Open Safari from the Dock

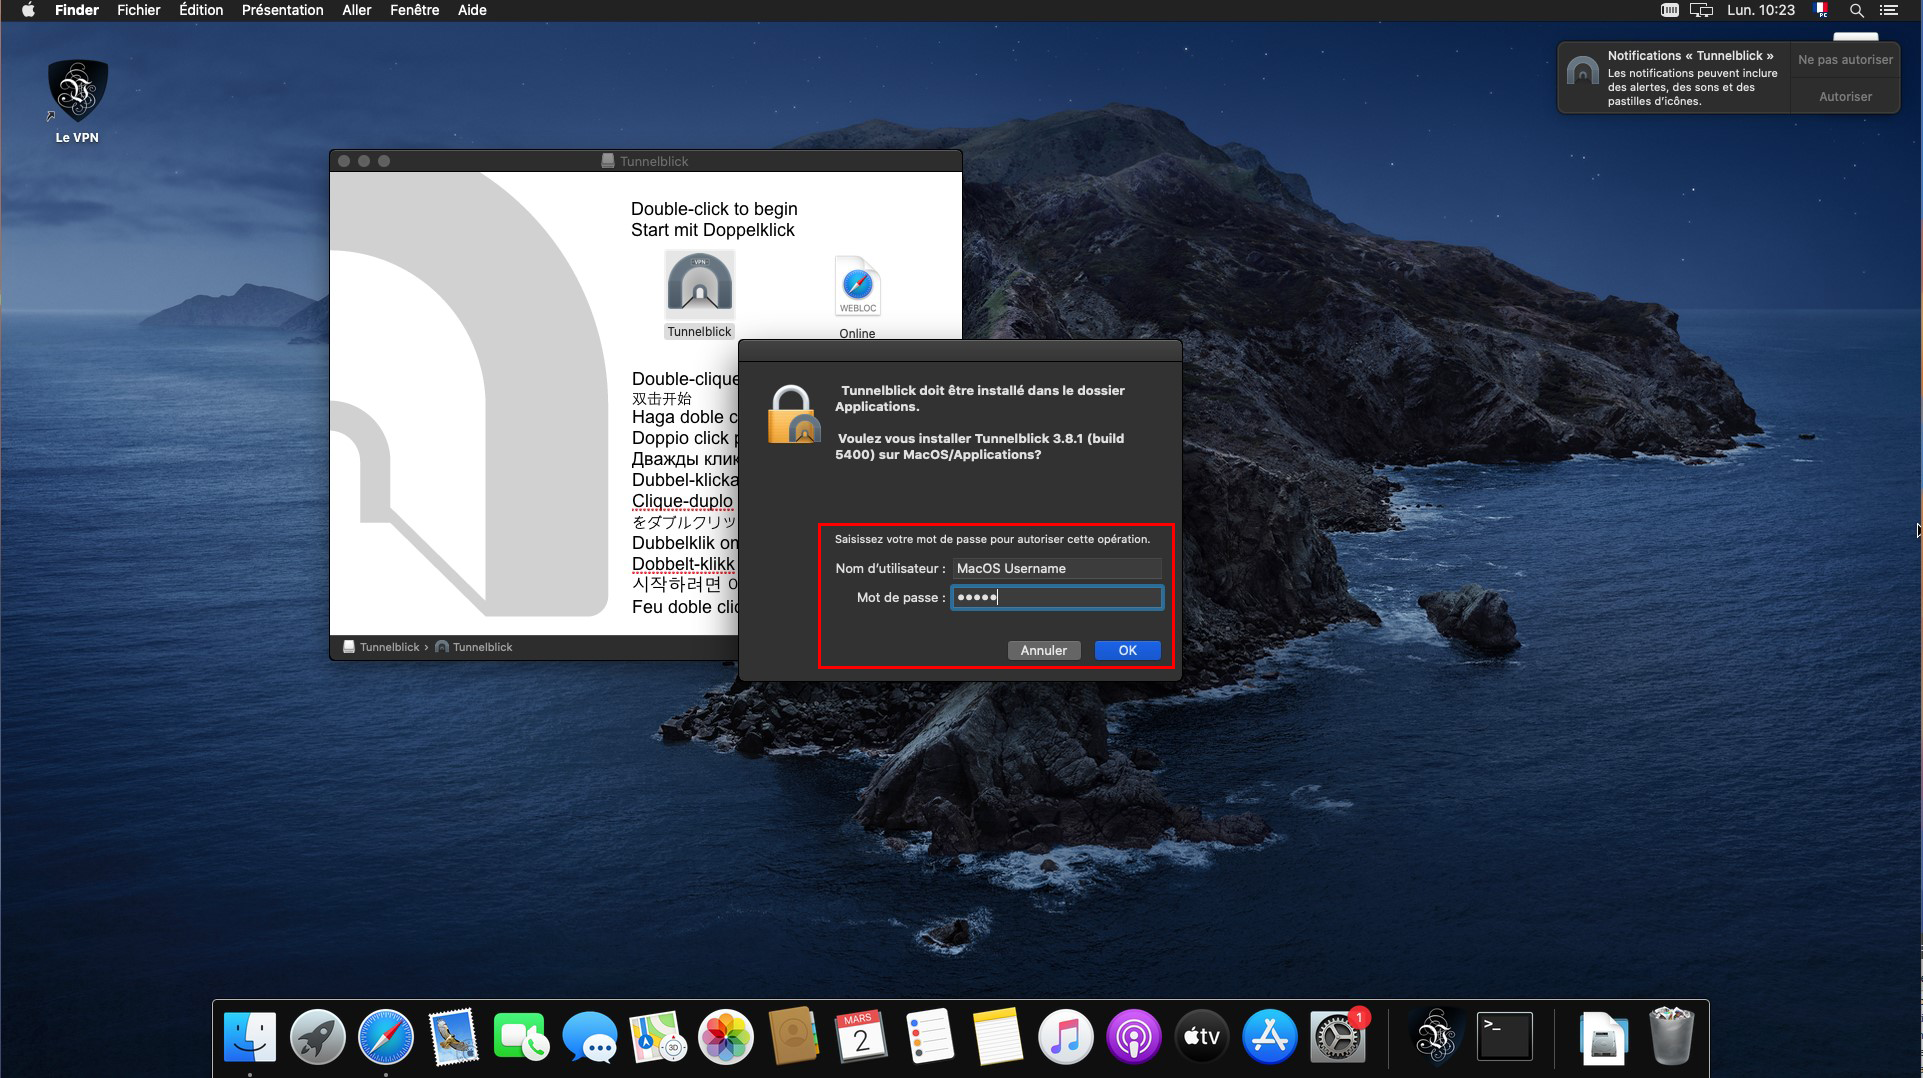(x=386, y=1036)
